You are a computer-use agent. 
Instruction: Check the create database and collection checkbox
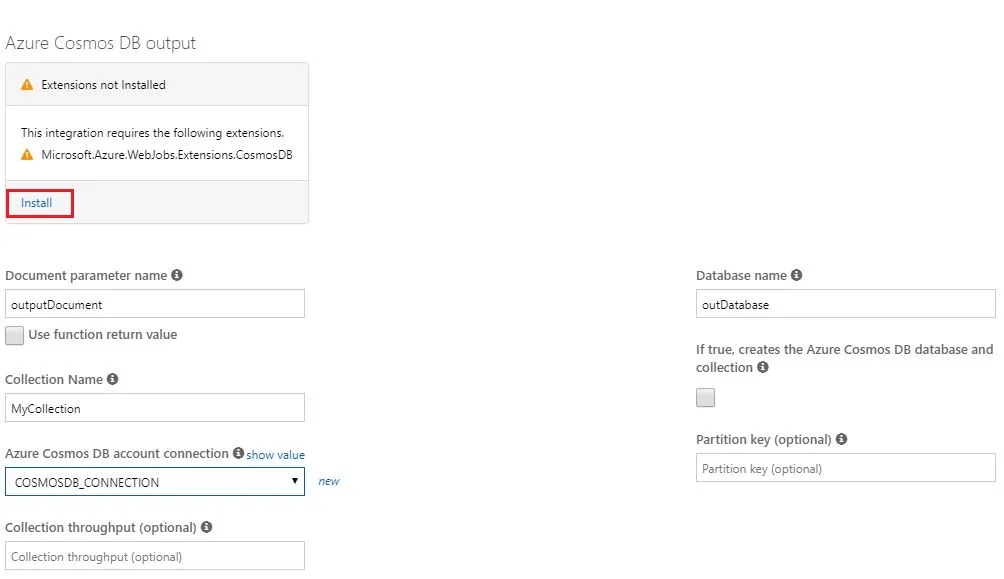pos(706,398)
